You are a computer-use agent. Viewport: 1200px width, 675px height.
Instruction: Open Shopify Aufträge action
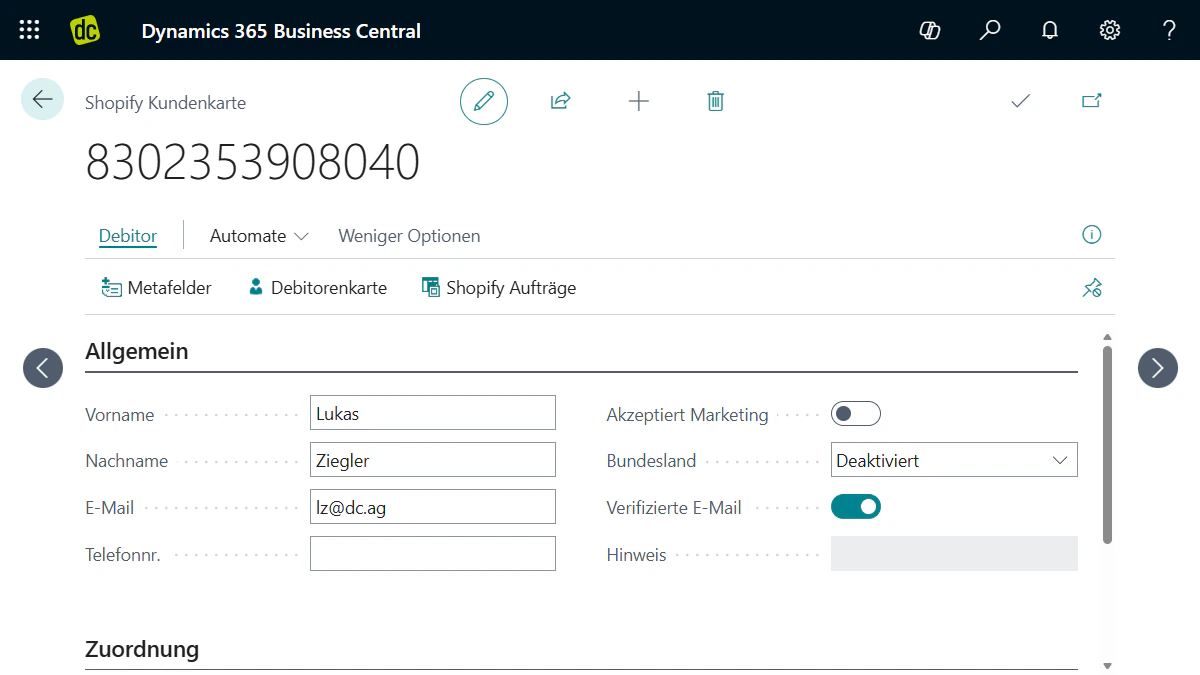point(498,288)
